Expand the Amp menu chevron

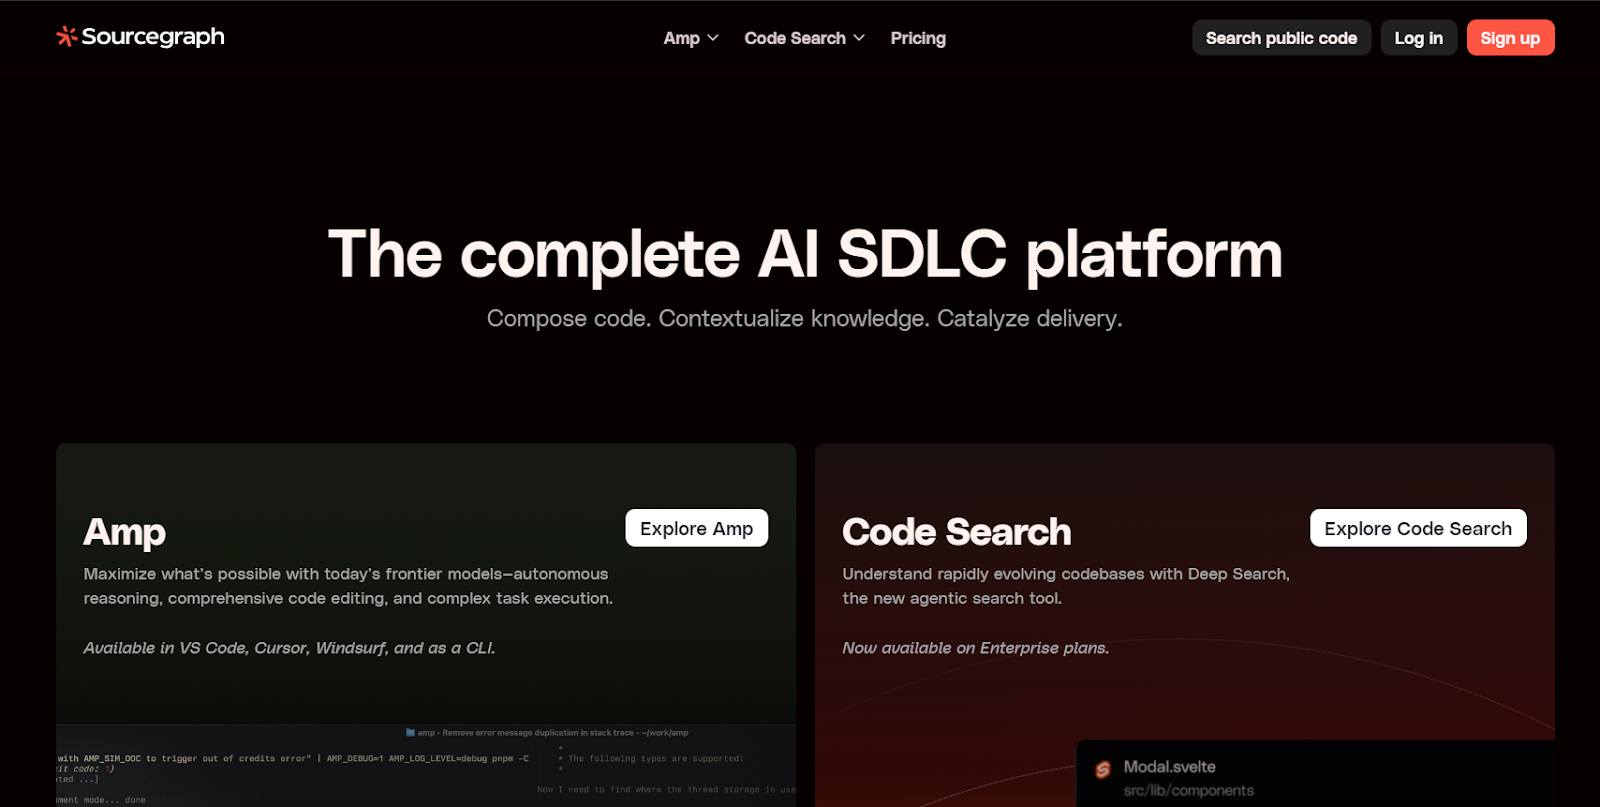(x=713, y=38)
